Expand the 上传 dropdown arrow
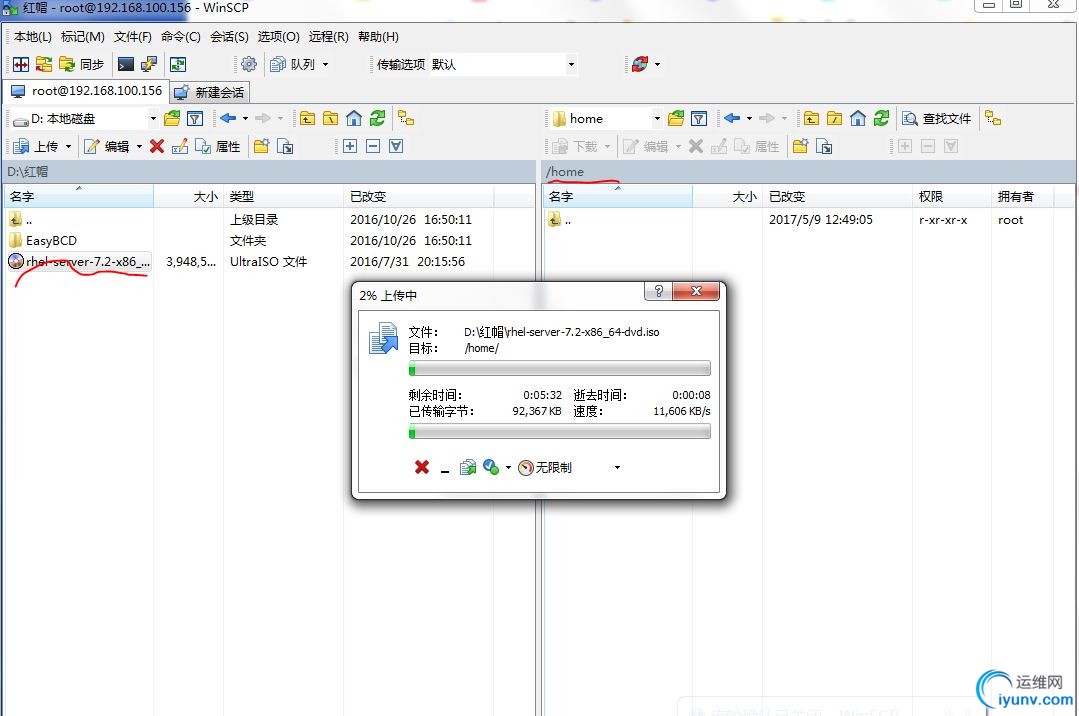The image size is (1079, 716). tap(68, 146)
